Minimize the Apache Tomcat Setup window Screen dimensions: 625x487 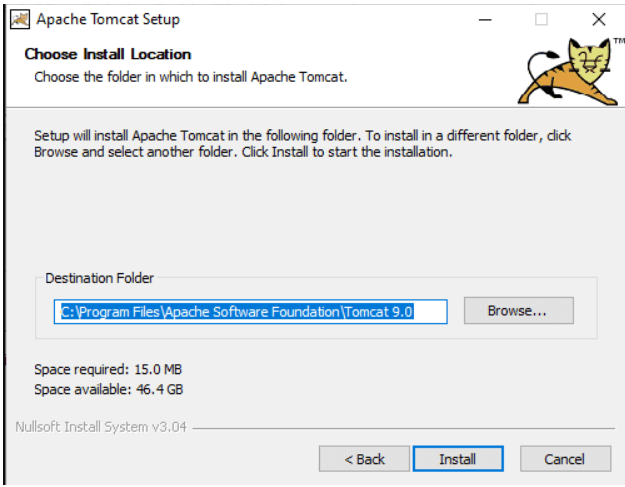point(484,19)
